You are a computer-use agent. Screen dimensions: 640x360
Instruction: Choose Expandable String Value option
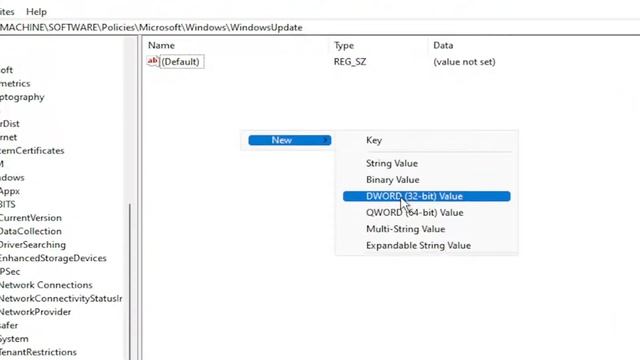pyautogui.click(x=427, y=245)
